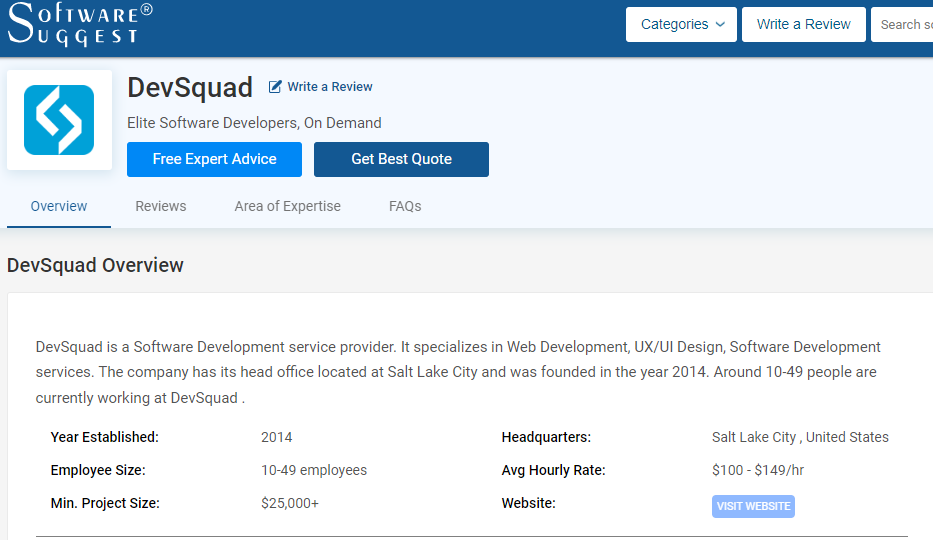
Task: Click the tagline Elite Software Developers, On Demand
Action: (254, 123)
